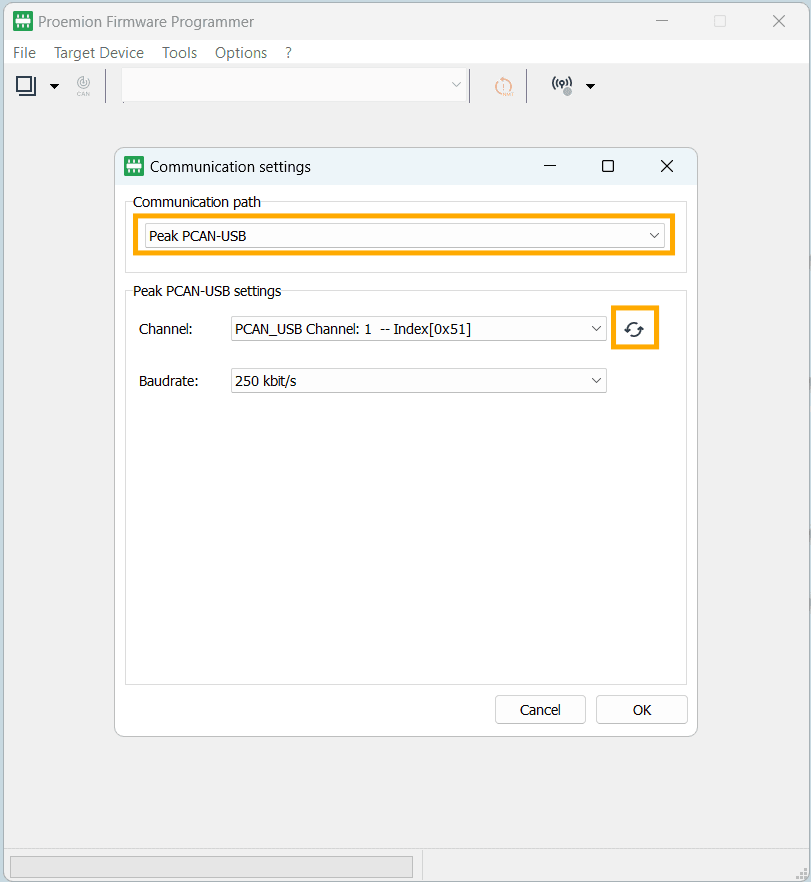Expand the arrow beside the communication icon
811x882 pixels.
590,87
